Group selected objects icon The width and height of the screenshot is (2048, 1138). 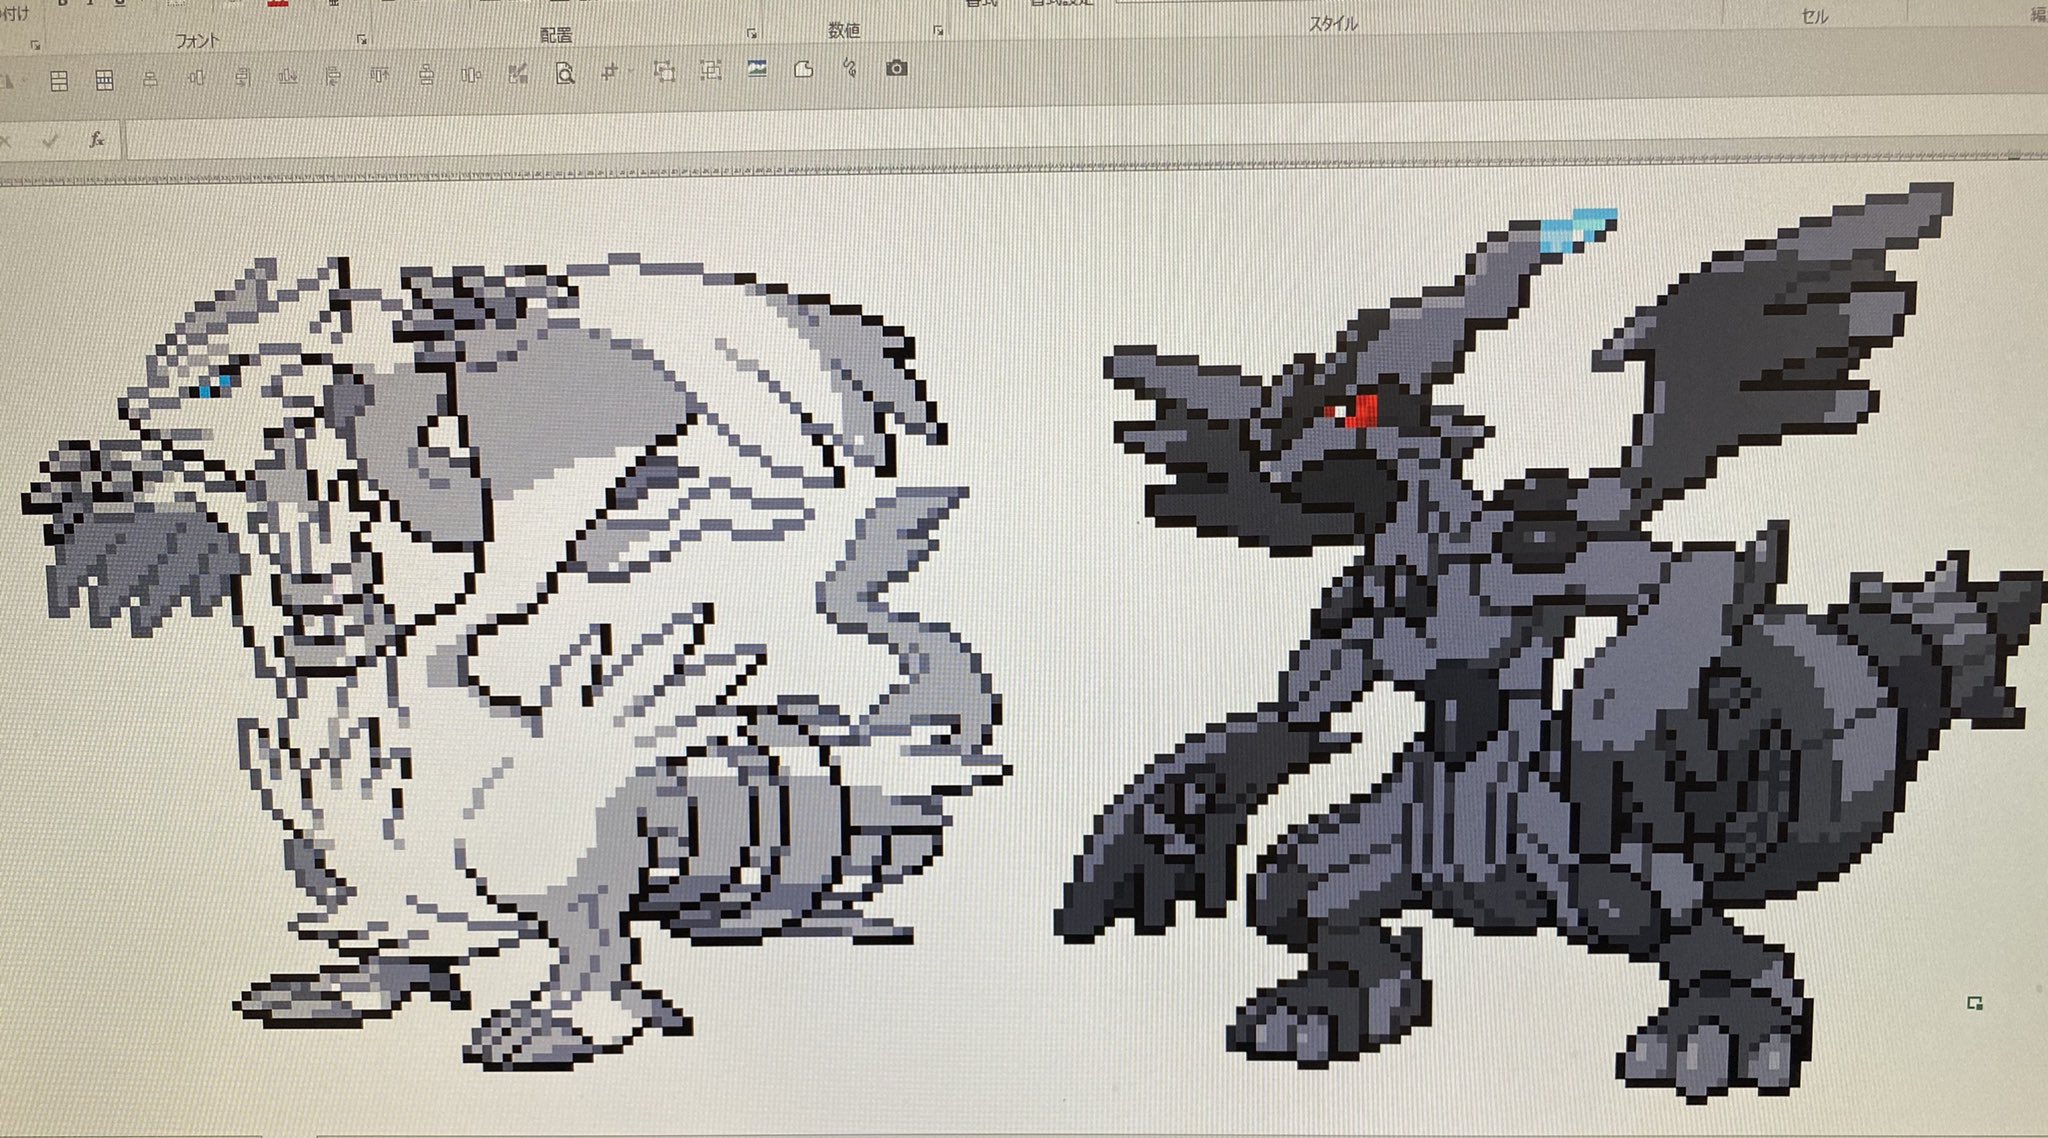pos(663,71)
